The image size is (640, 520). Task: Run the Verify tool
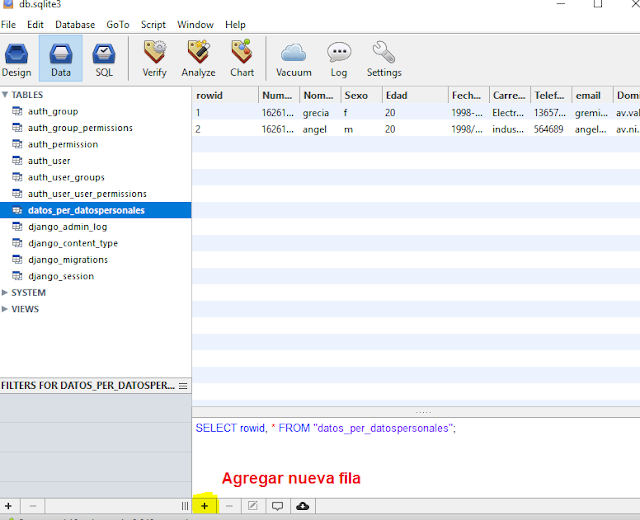click(x=154, y=59)
